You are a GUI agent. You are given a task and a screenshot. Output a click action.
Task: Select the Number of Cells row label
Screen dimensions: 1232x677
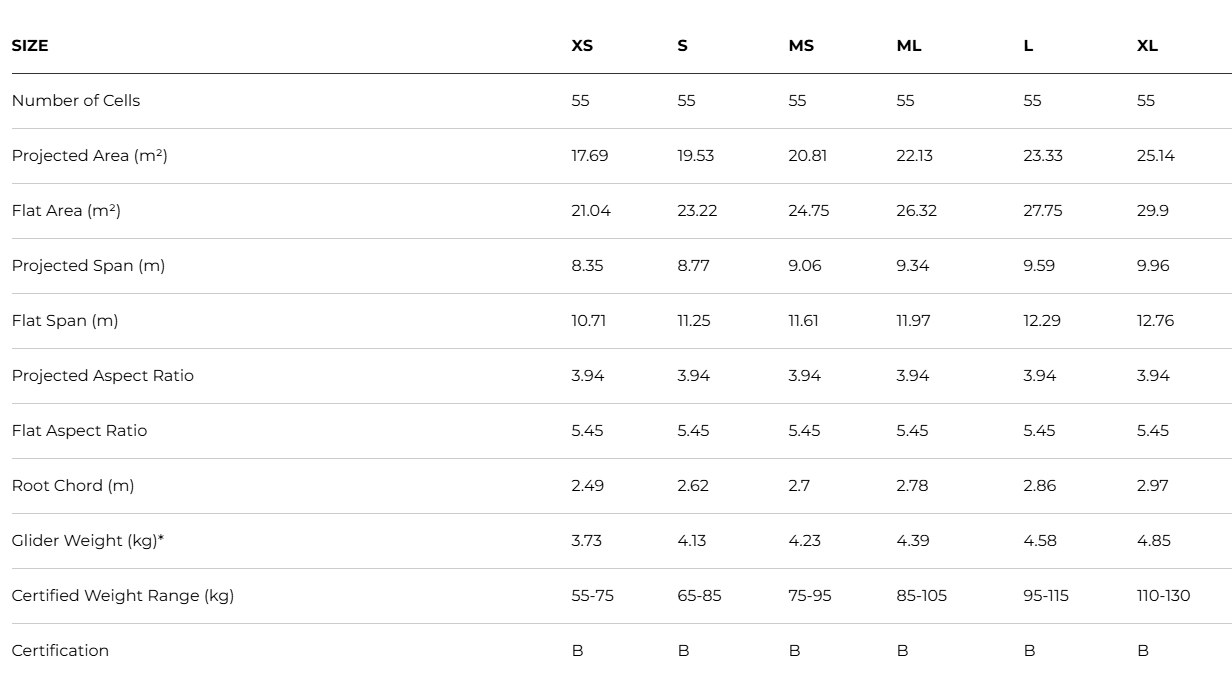[x=76, y=101]
